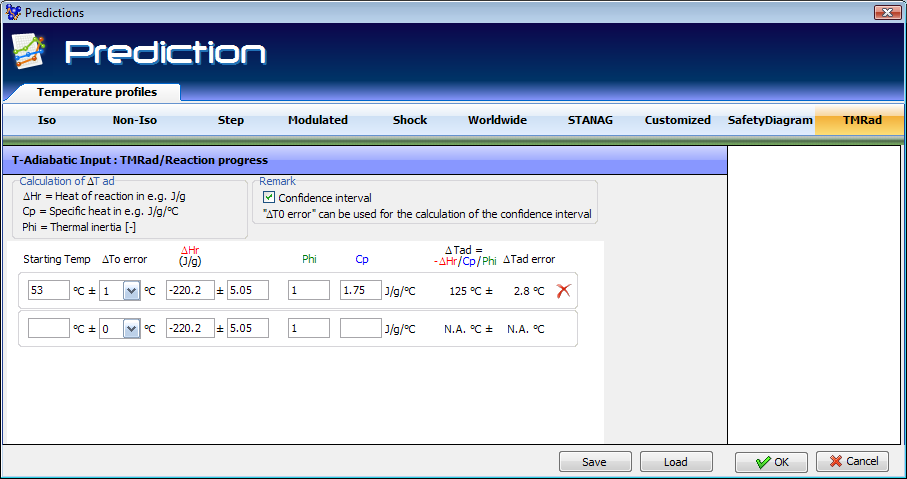Click the N.A. °C ± ΔTad value

469,329
